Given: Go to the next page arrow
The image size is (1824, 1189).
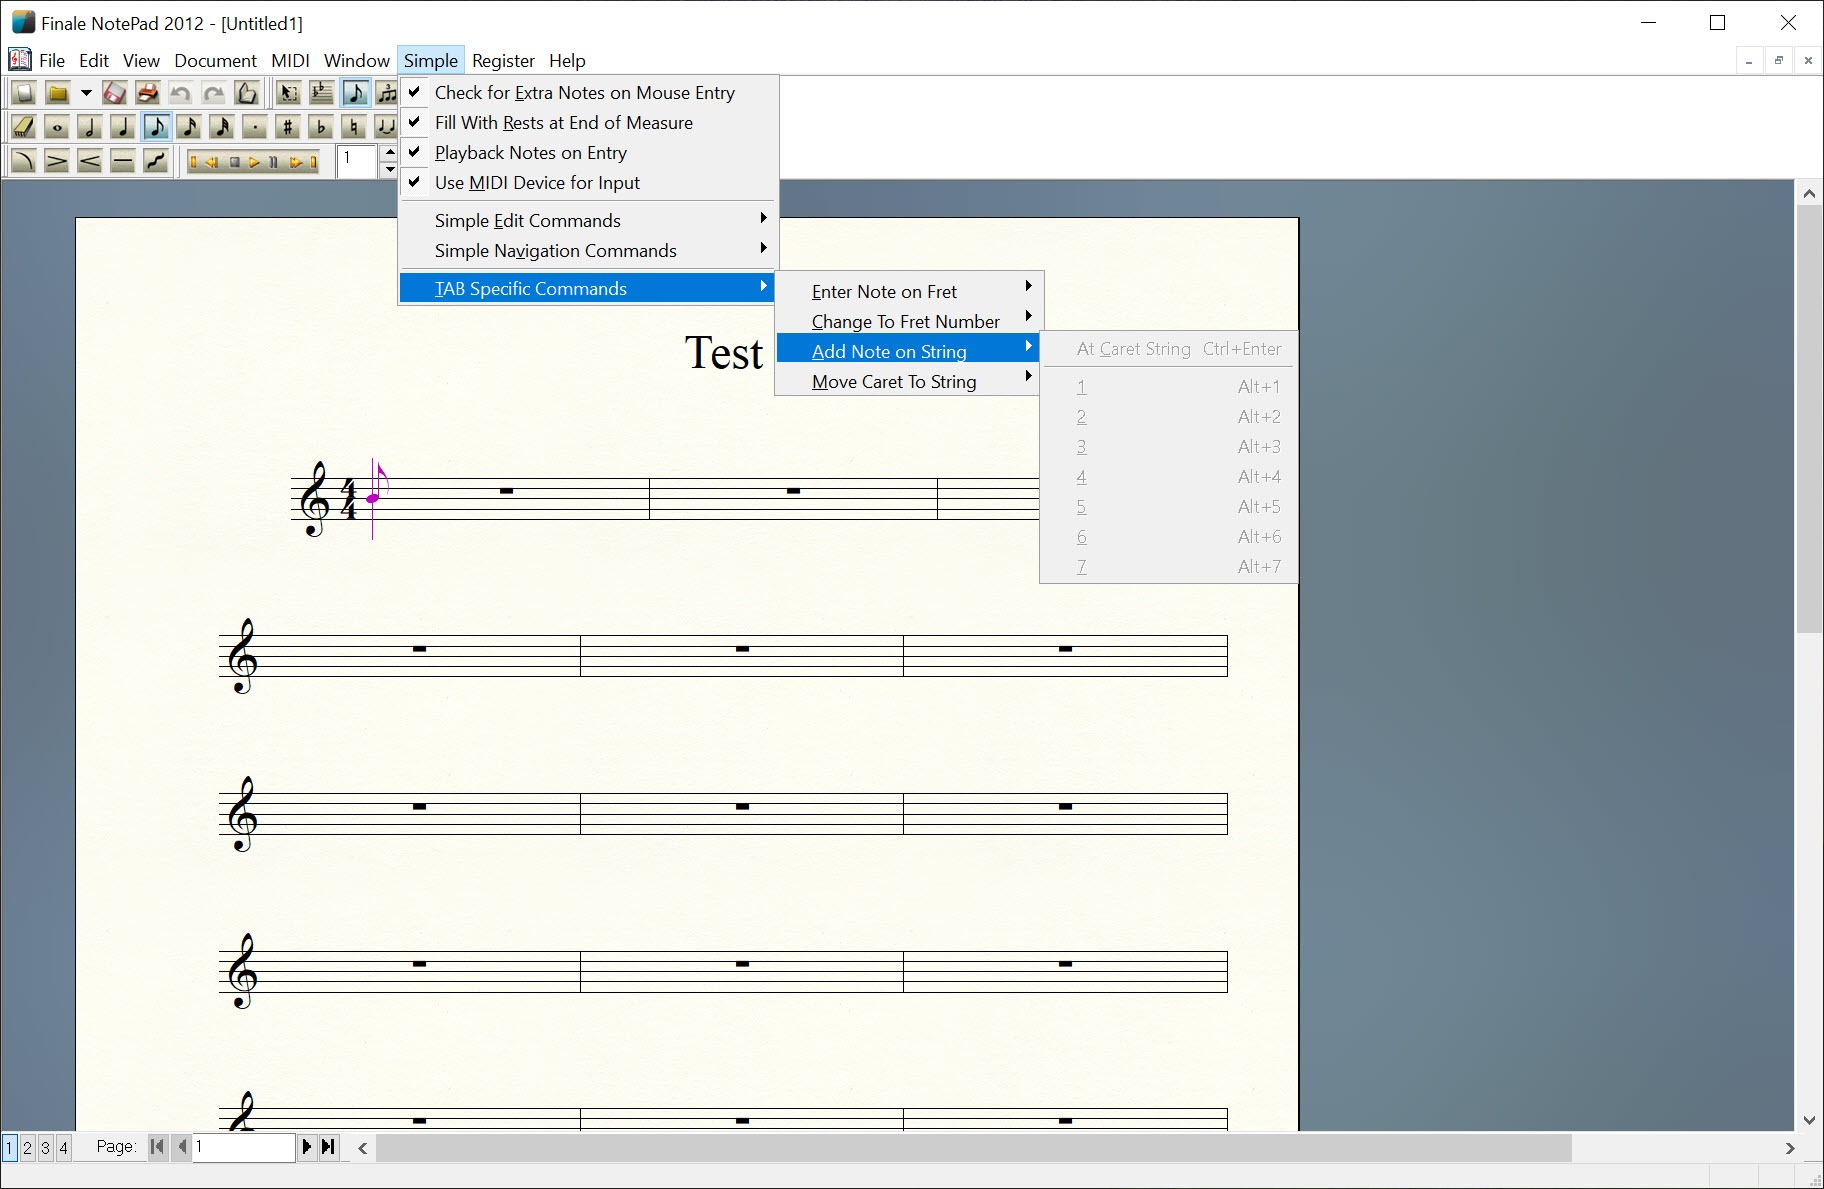Looking at the screenshot, I should click(x=306, y=1147).
